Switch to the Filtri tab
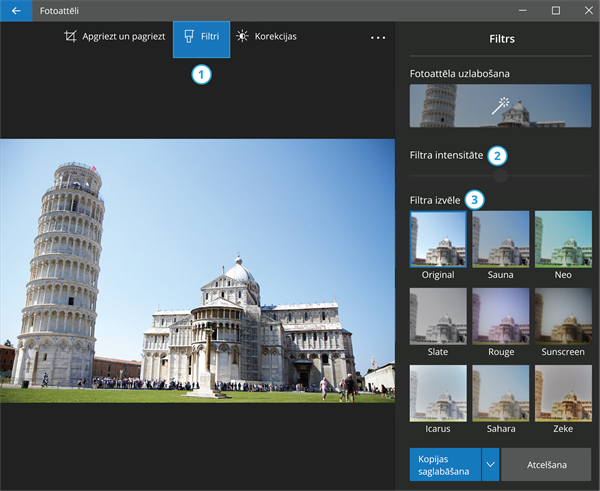The width and height of the screenshot is (600, 491). pyautogui.click(x=201, y=37)
